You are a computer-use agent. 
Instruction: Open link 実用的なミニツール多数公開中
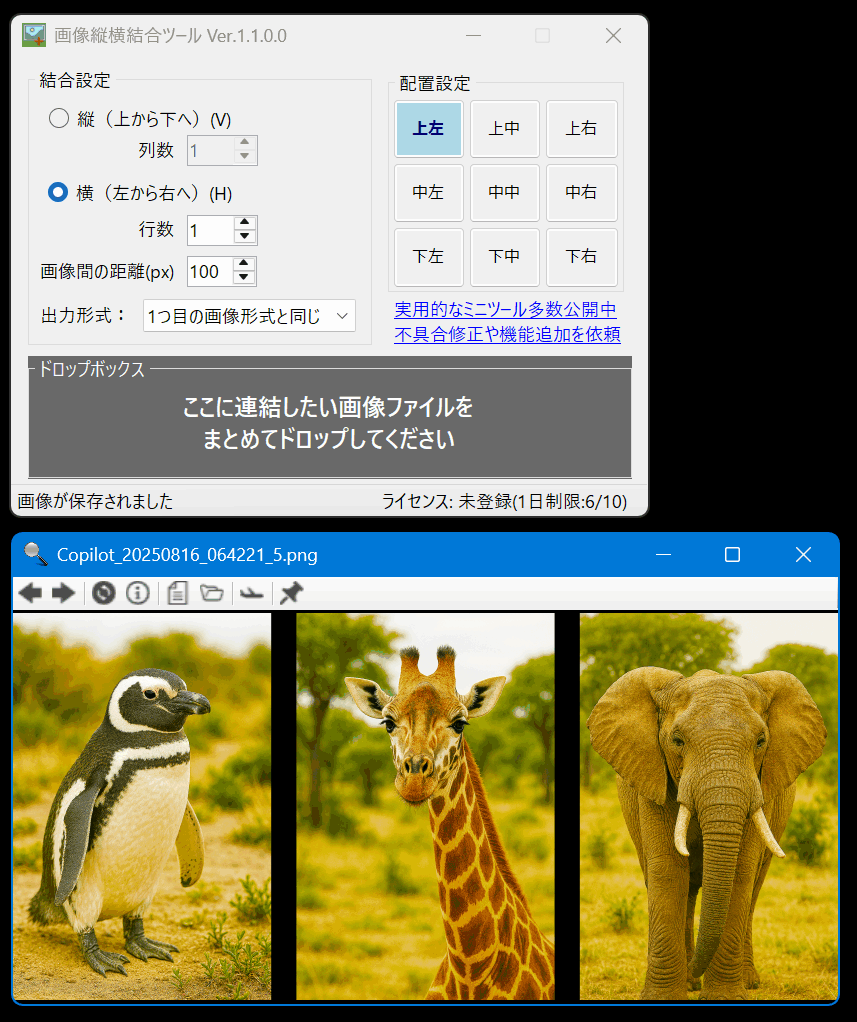pyautogui.click(x=505, y=310)
